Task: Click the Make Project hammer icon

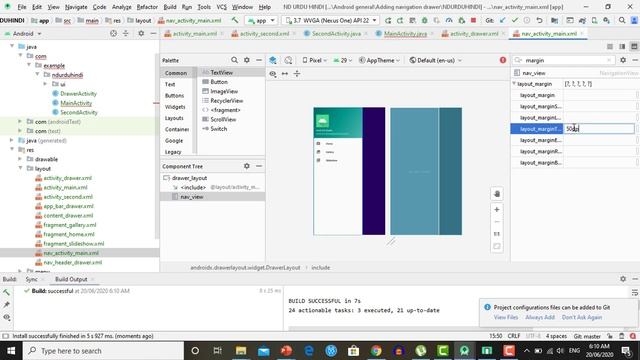Action: [x=235, y=20]
